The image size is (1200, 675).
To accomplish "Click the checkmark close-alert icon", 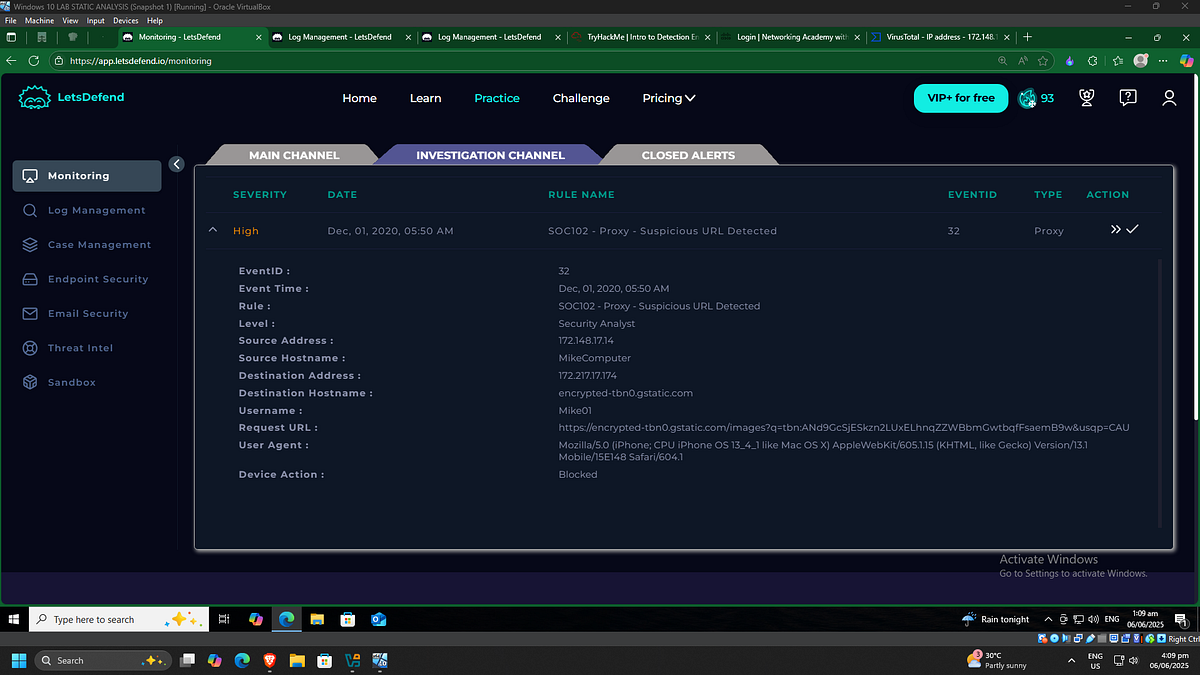I will click(1132, 230).
